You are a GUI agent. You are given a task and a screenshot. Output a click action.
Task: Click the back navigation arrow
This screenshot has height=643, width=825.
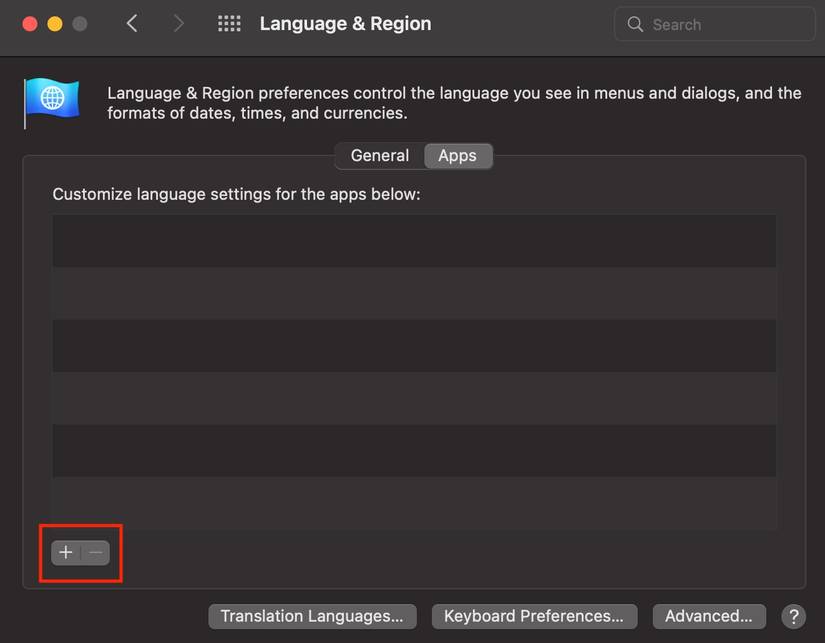pyautogui.click(x=131, y=22)
